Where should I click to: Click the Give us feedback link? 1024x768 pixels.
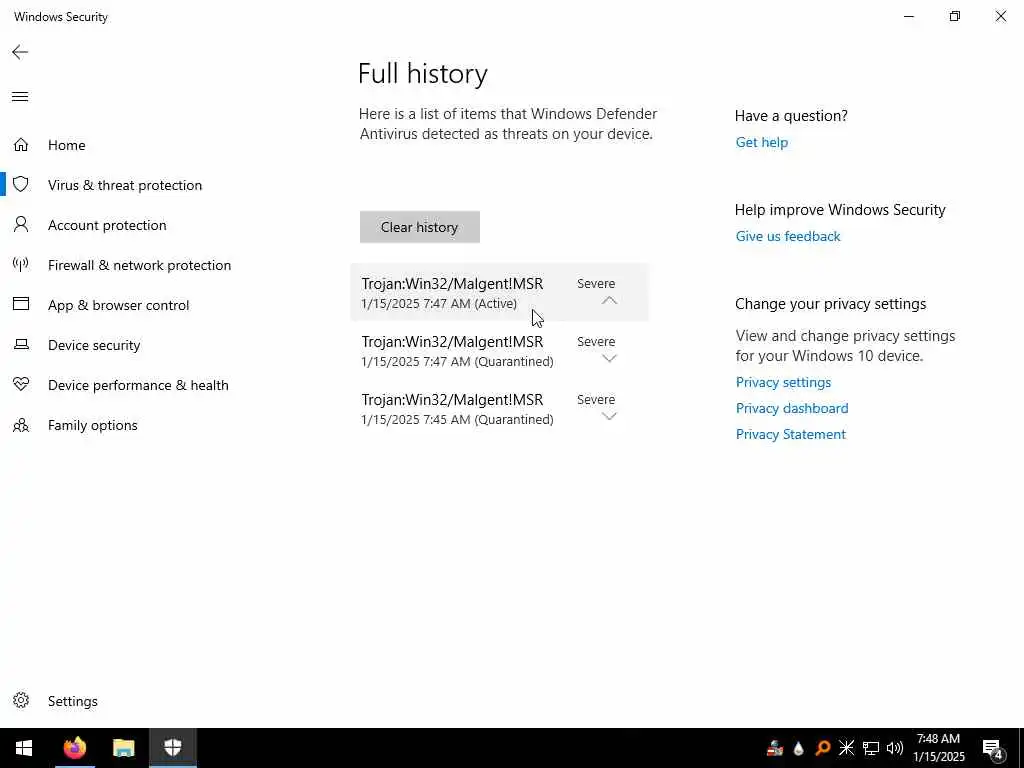coord(788,236)
